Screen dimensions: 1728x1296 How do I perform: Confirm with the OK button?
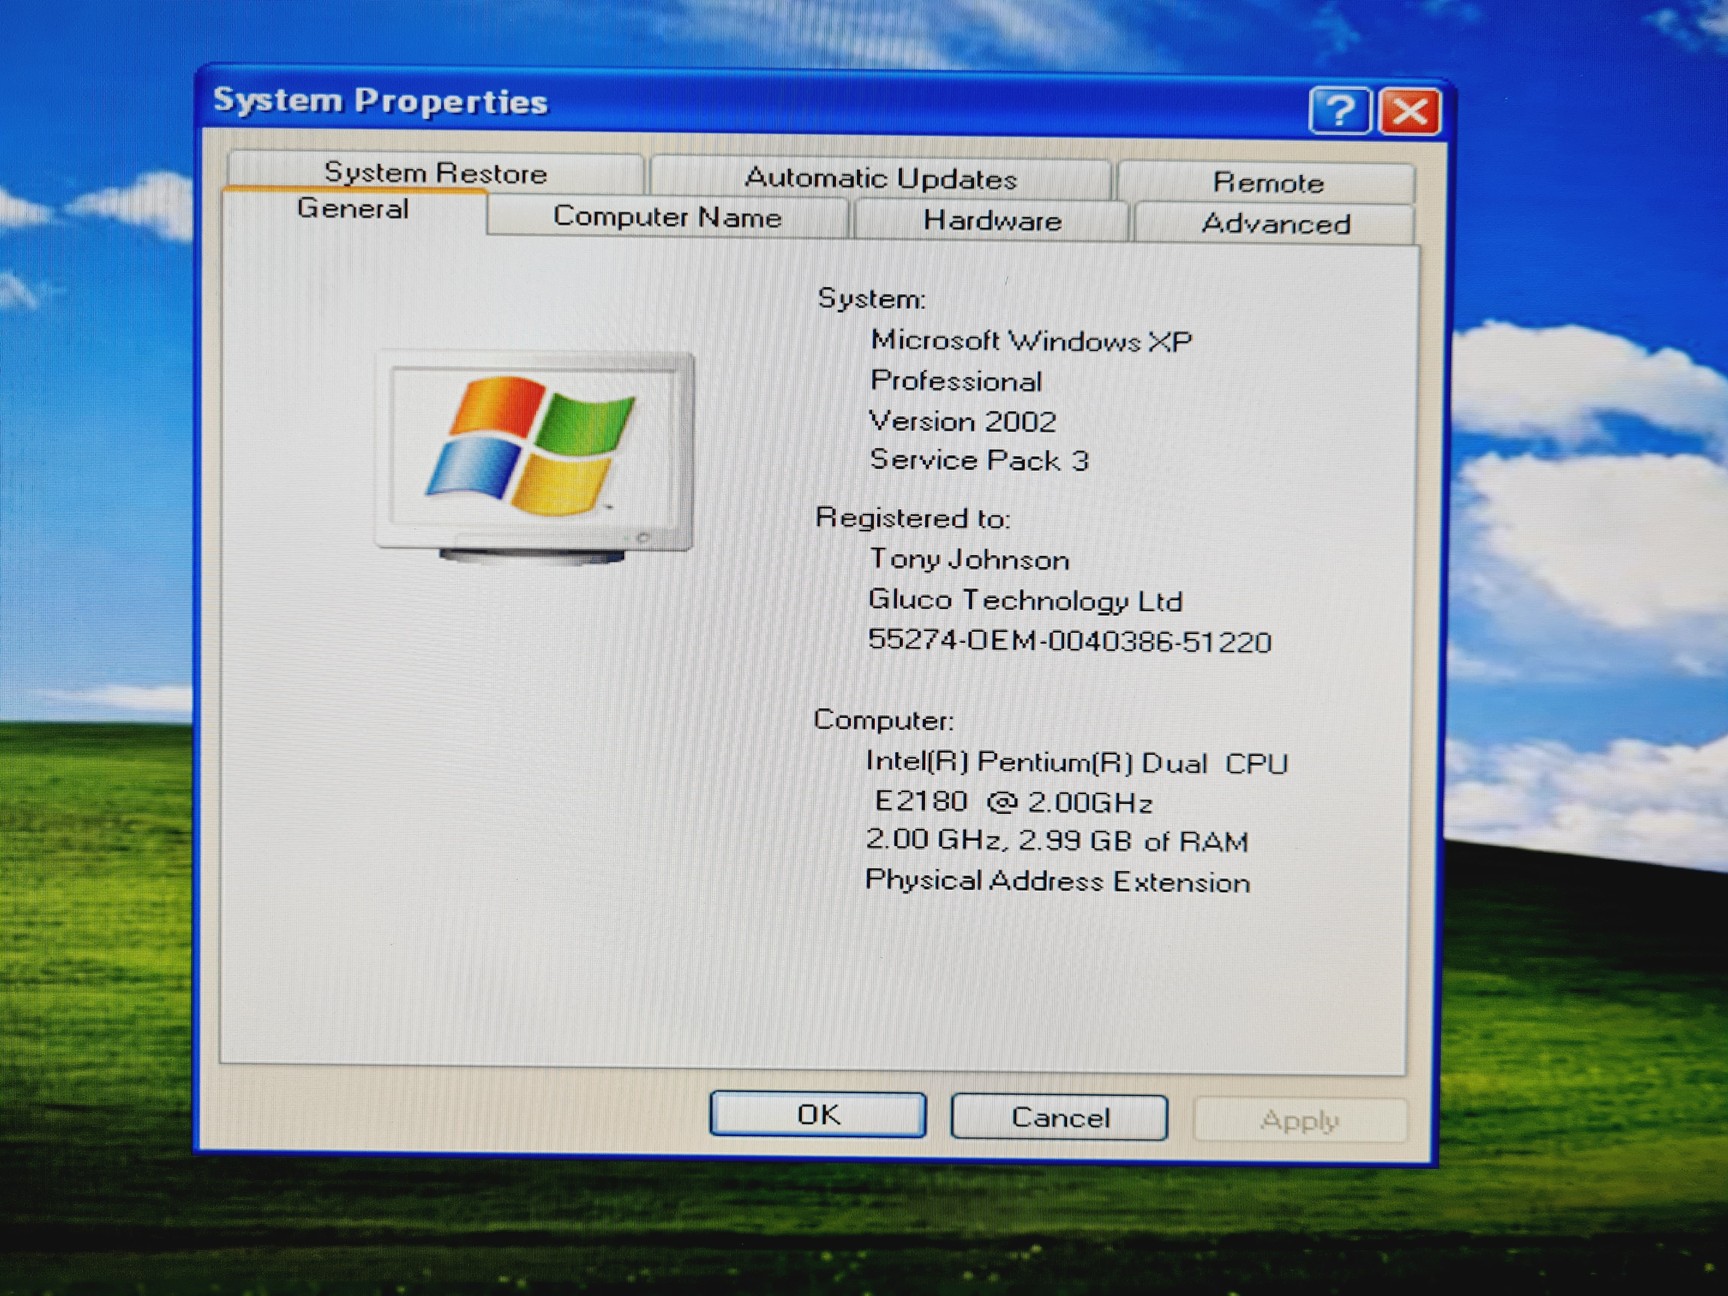click(x=818, y=1114)
